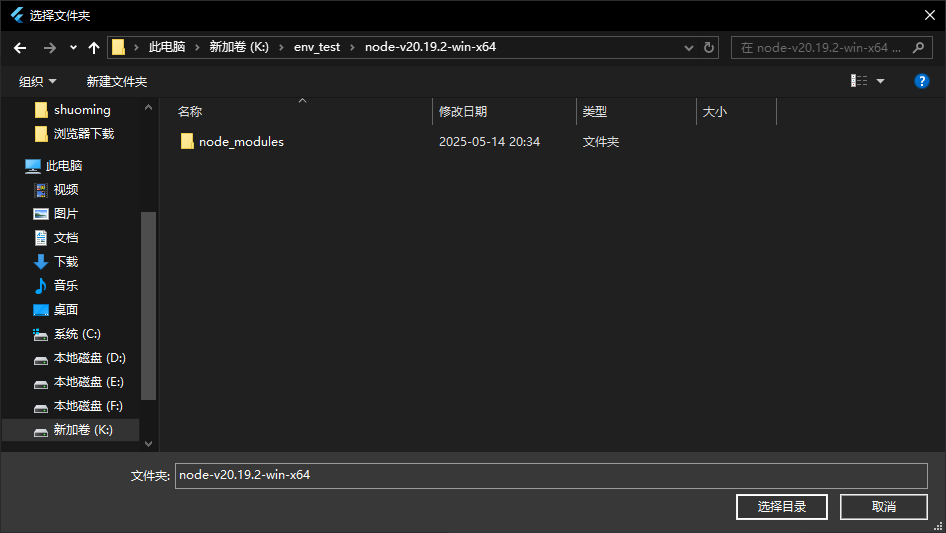Click the date 2025-05-14 20:34 cell
946x533 pixels.
point(489,142)
